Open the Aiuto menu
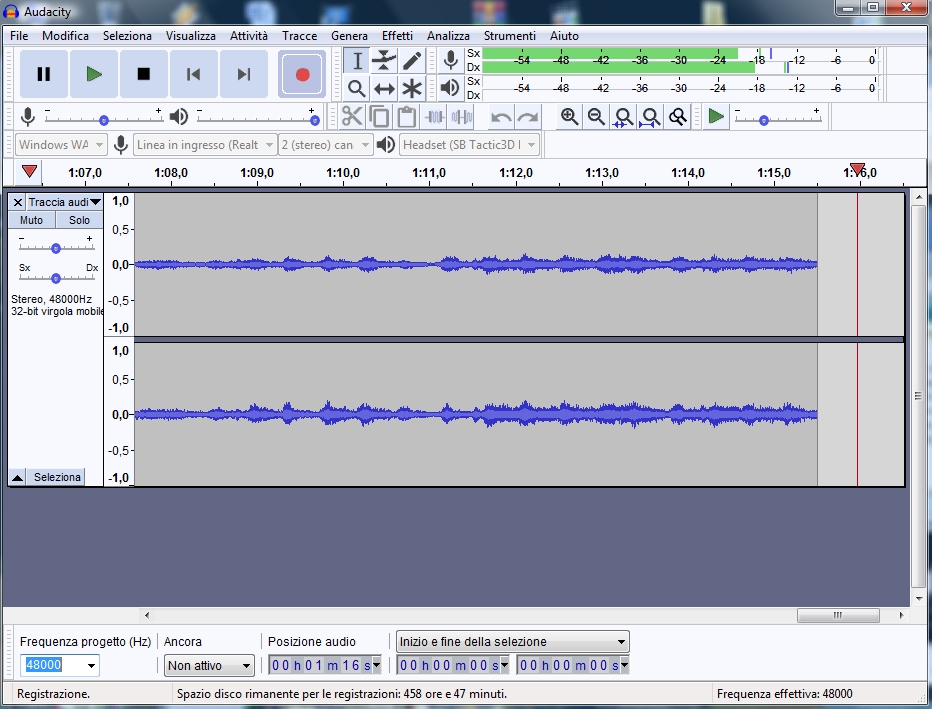 564,36
